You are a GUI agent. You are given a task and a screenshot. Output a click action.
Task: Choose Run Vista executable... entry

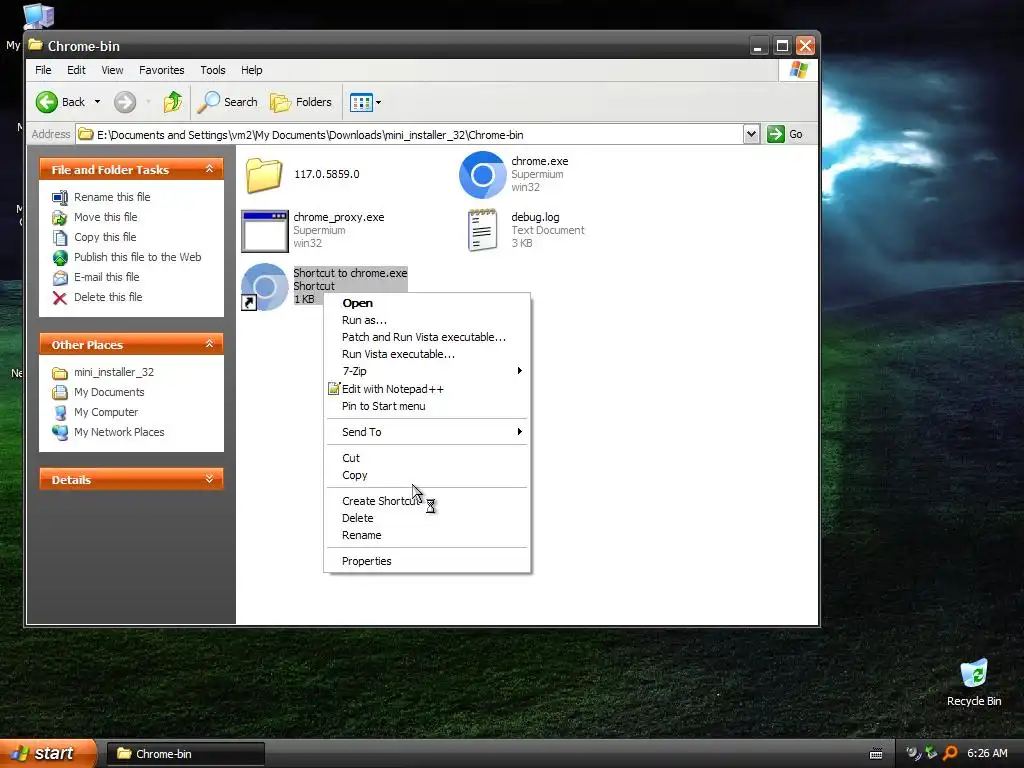point(427,354)
